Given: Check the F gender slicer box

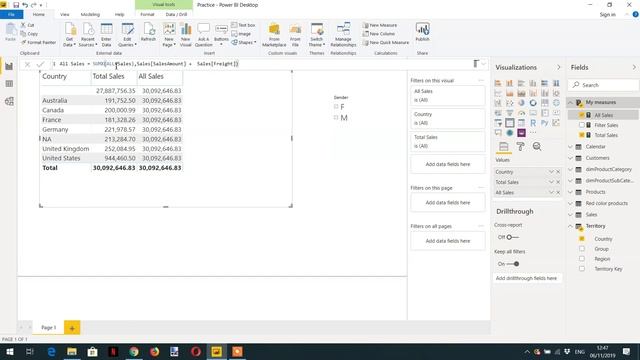Looking at the screenshot, I should (336, 107).
